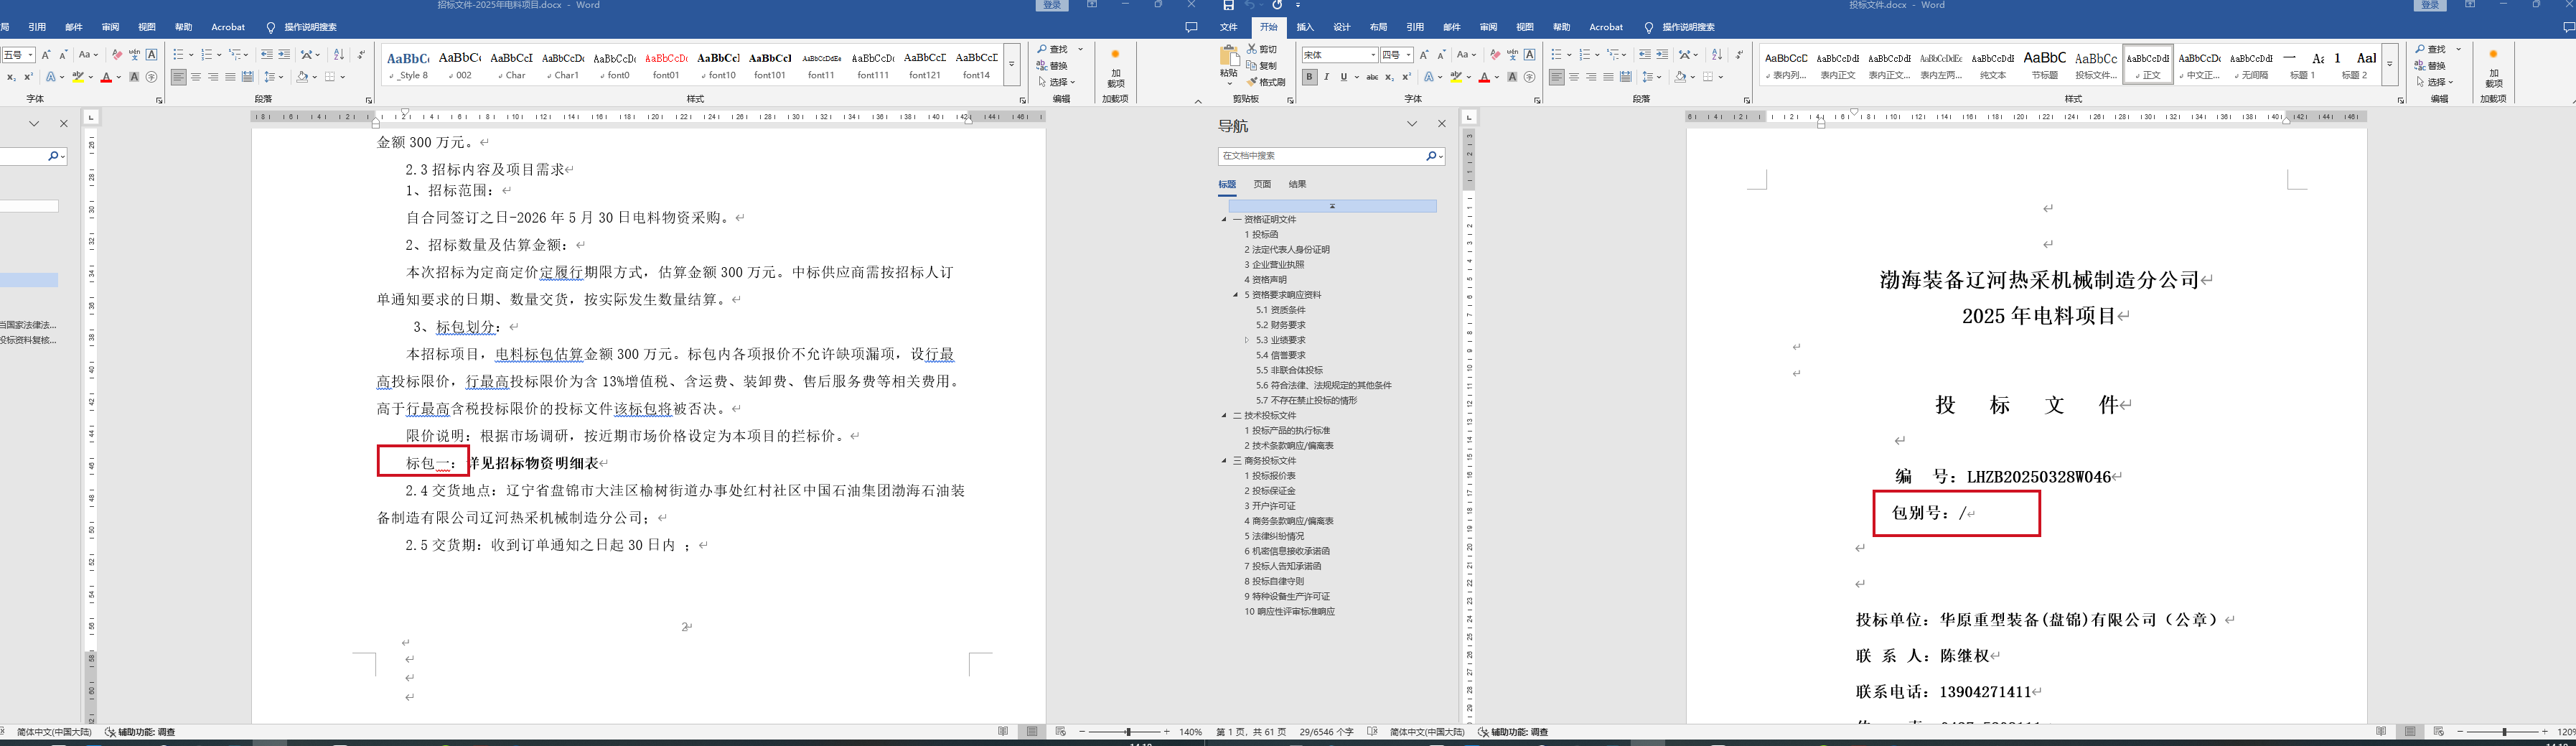The height and width of the screenshot is (746, 2576).
Task: Justify text in the 招标文件 window
Action: point(230,77)
